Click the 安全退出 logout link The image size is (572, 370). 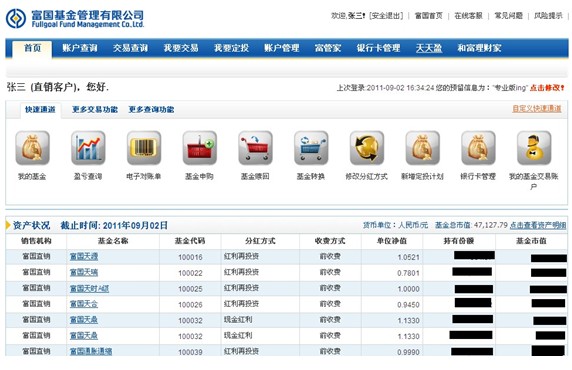click(386, 16)
